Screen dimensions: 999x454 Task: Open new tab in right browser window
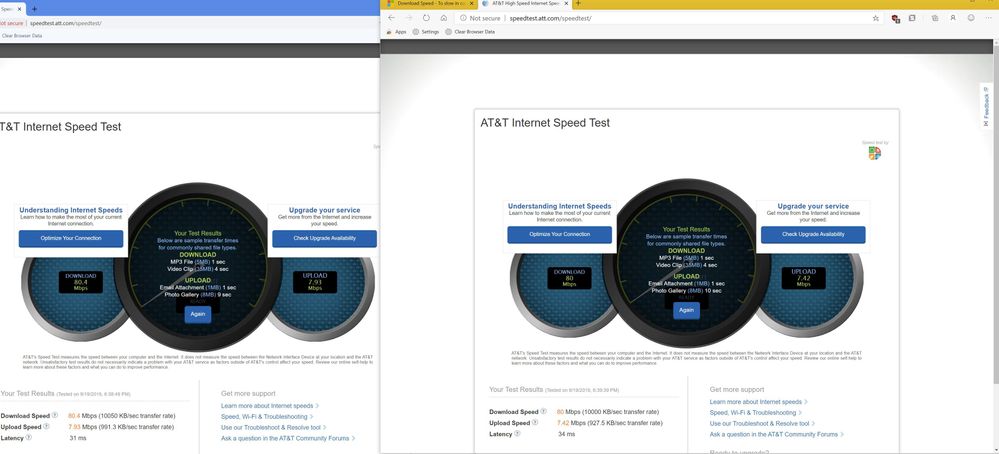(579, 4)
